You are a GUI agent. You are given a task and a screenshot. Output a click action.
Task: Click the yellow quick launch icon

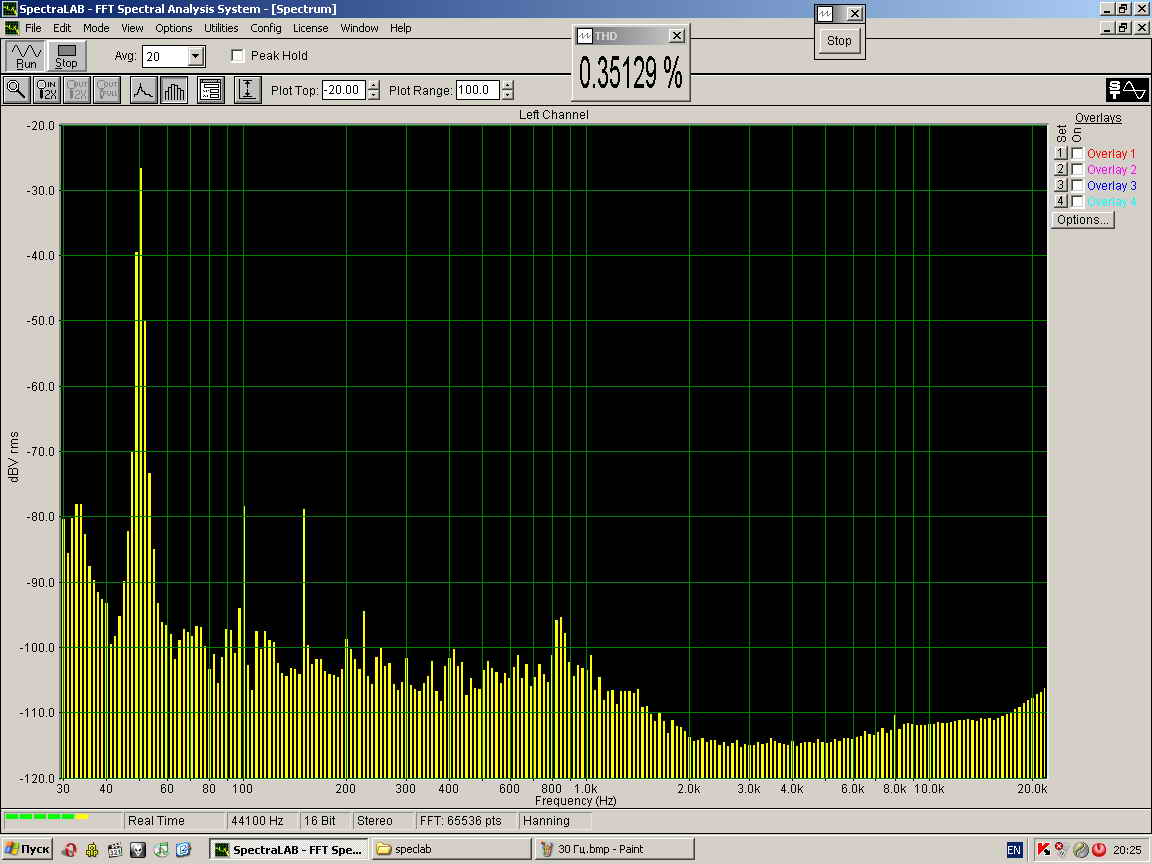[x=92, y=849]
